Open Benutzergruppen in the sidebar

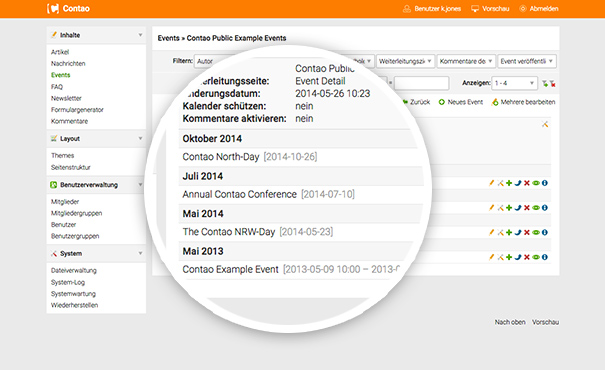coord(75,236)
